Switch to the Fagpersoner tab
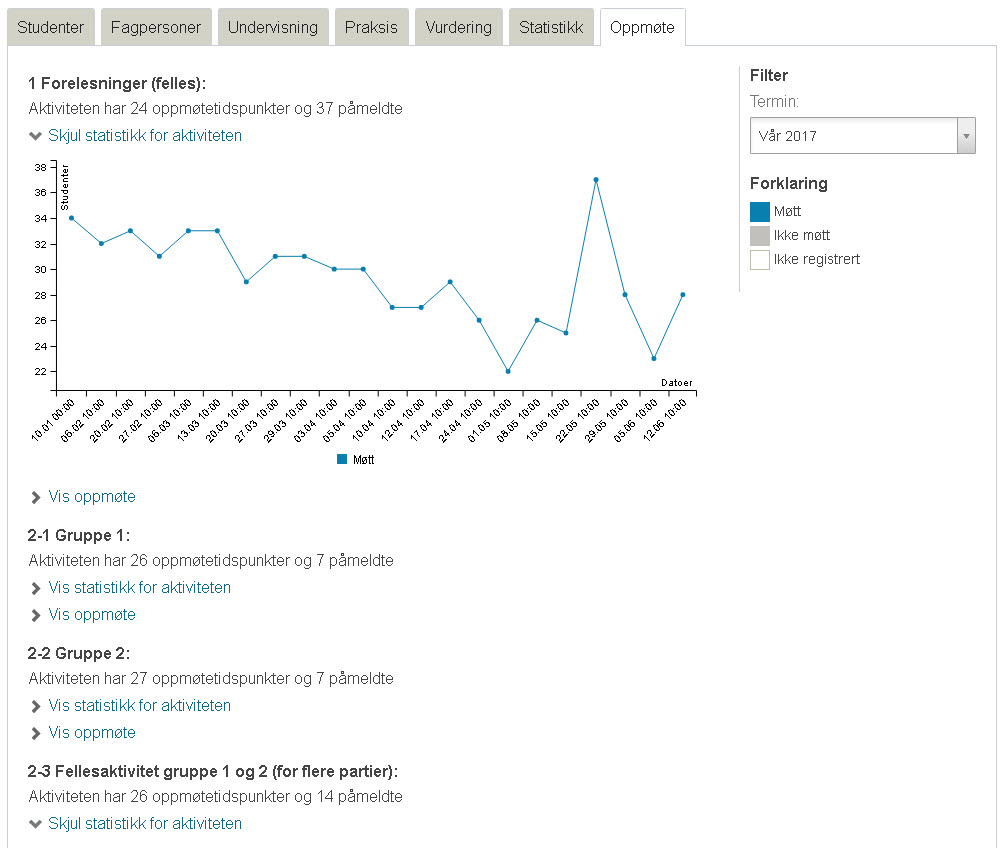This screenshot has width=1000, height=848. pyautogui.click(x=156, y=27)
